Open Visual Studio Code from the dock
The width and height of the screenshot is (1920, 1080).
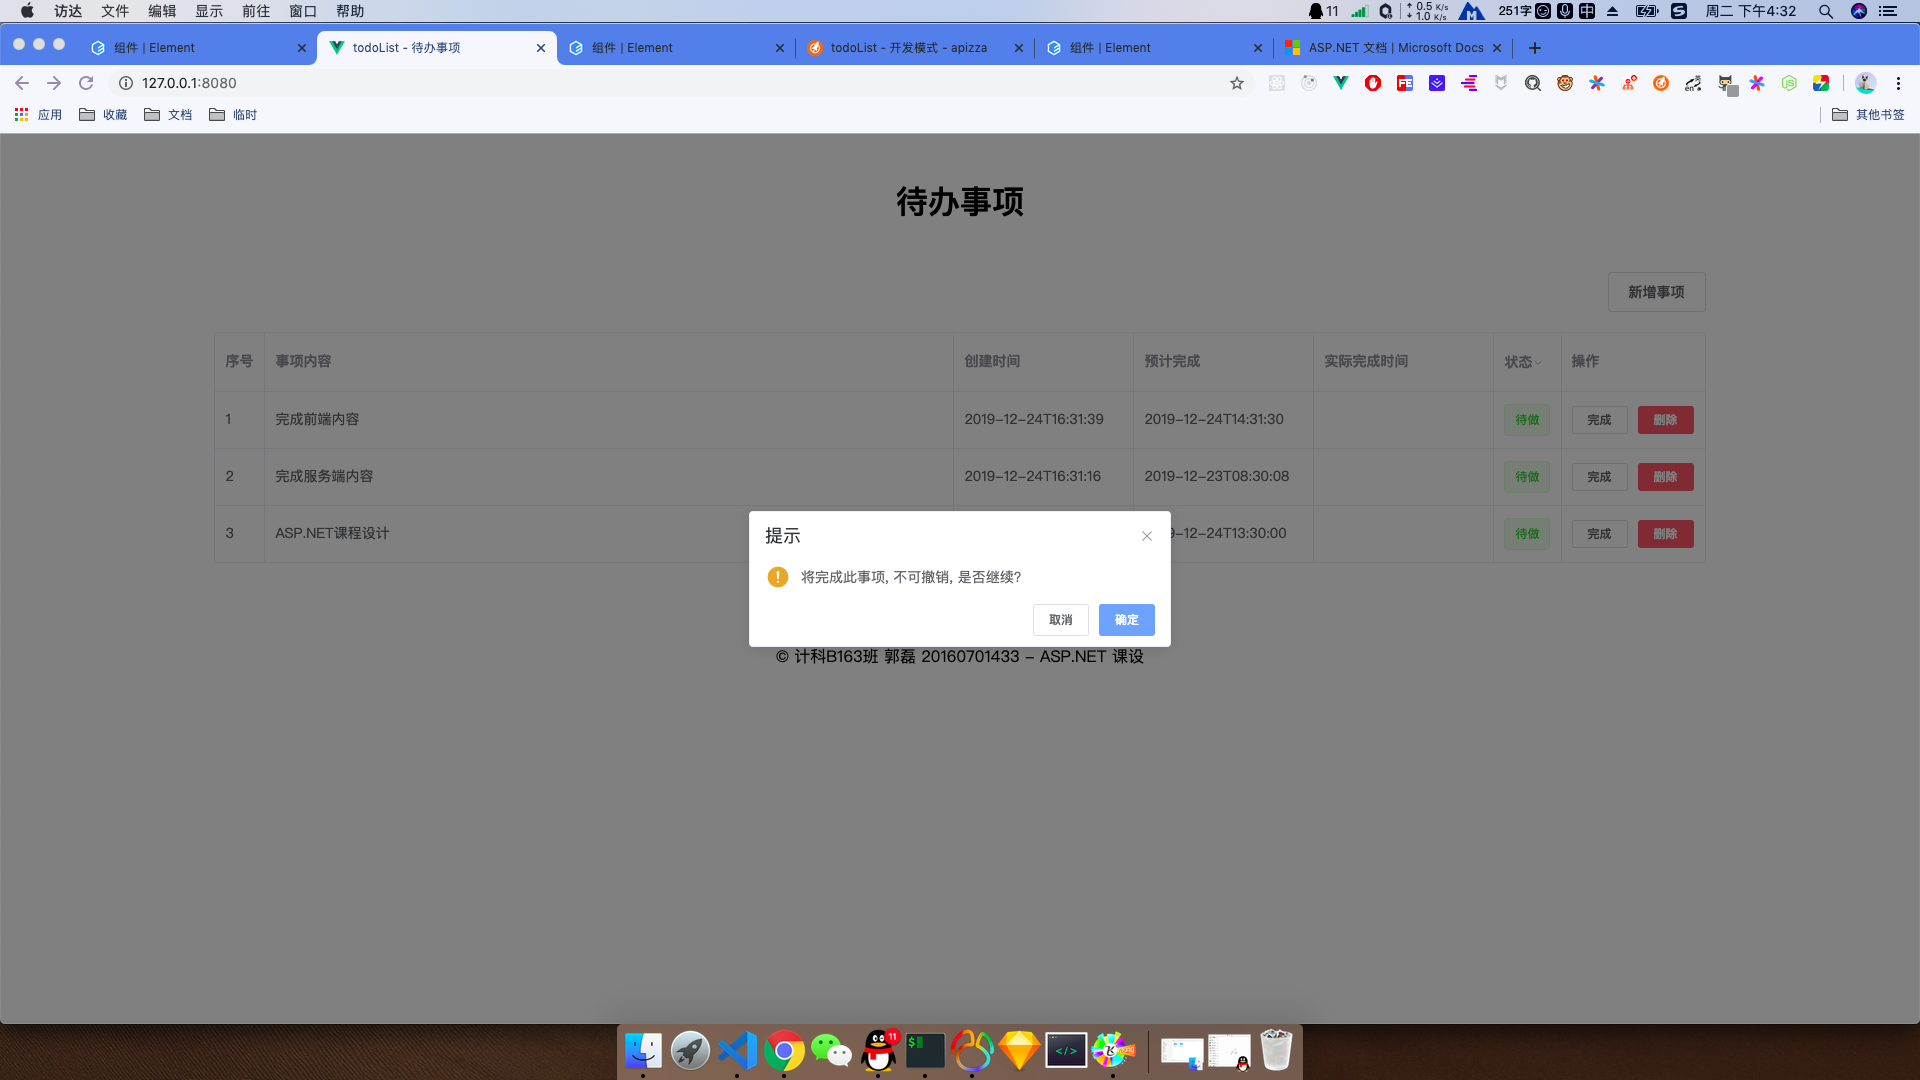pyautogui.click(x=738, y=1051)
